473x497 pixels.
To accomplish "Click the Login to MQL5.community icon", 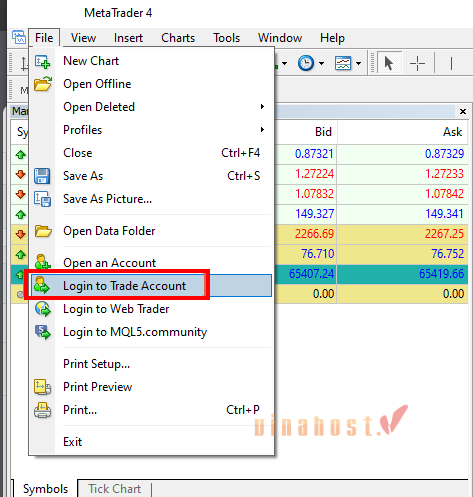I will pyautogui.click(x=43, y=332).
